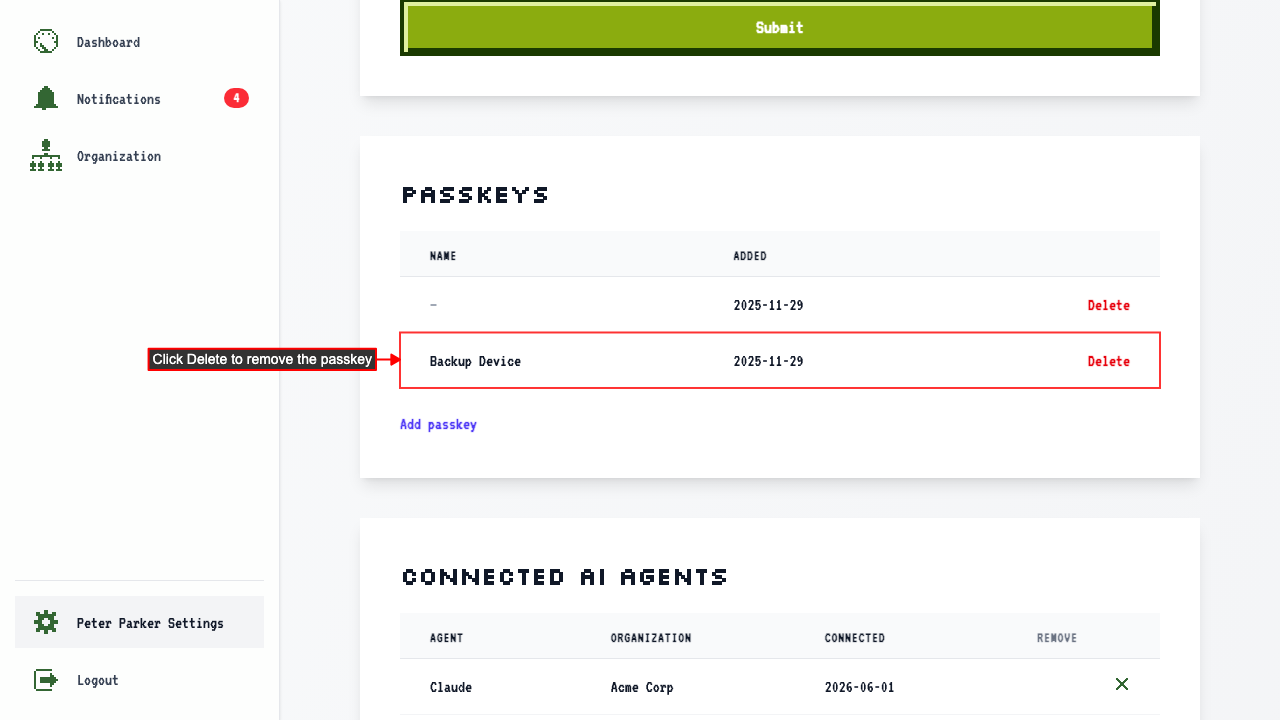Click the Added column header
This screenshot has width=1280, height=720.
750,256
